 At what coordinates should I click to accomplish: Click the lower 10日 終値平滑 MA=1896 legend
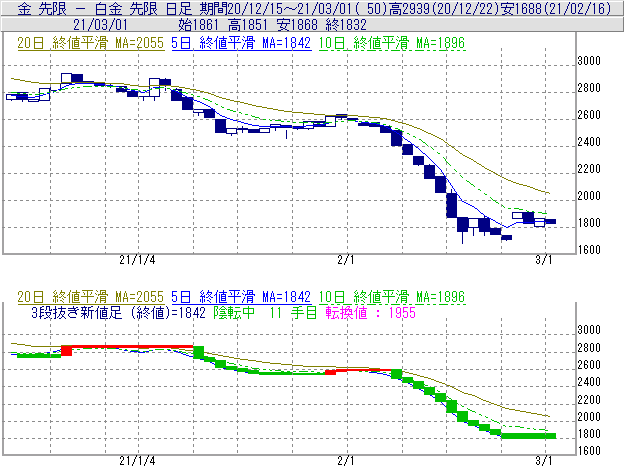[x=392, y=297]
